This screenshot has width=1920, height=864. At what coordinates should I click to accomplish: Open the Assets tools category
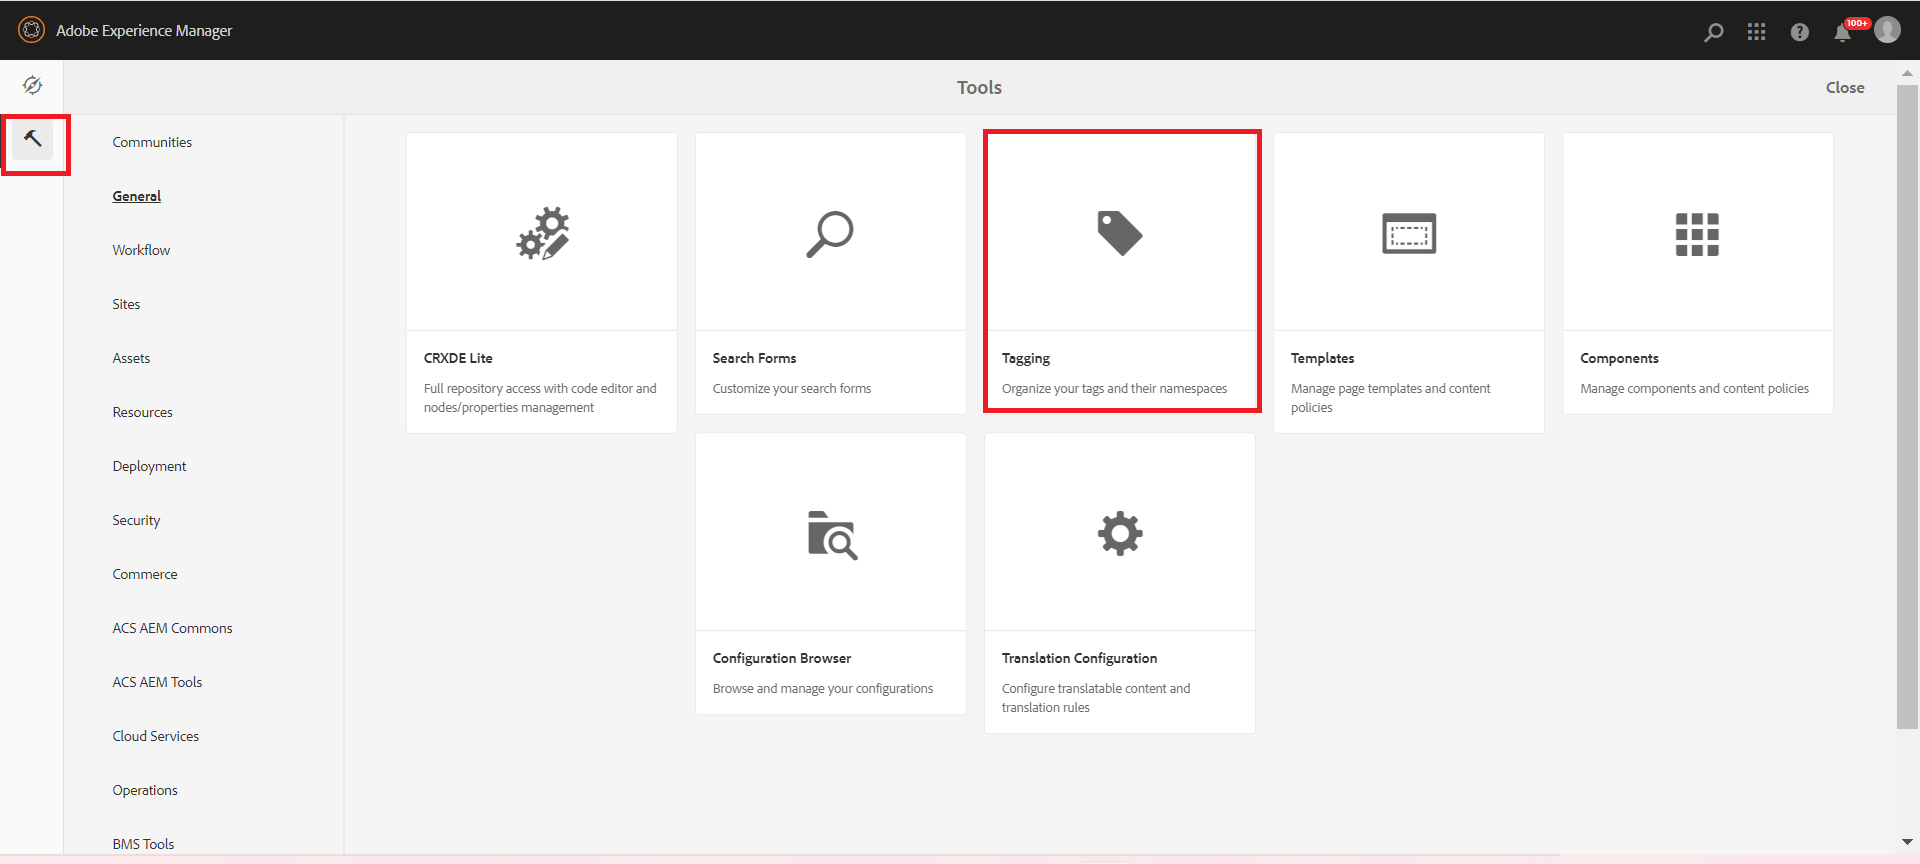pos(131,358)
